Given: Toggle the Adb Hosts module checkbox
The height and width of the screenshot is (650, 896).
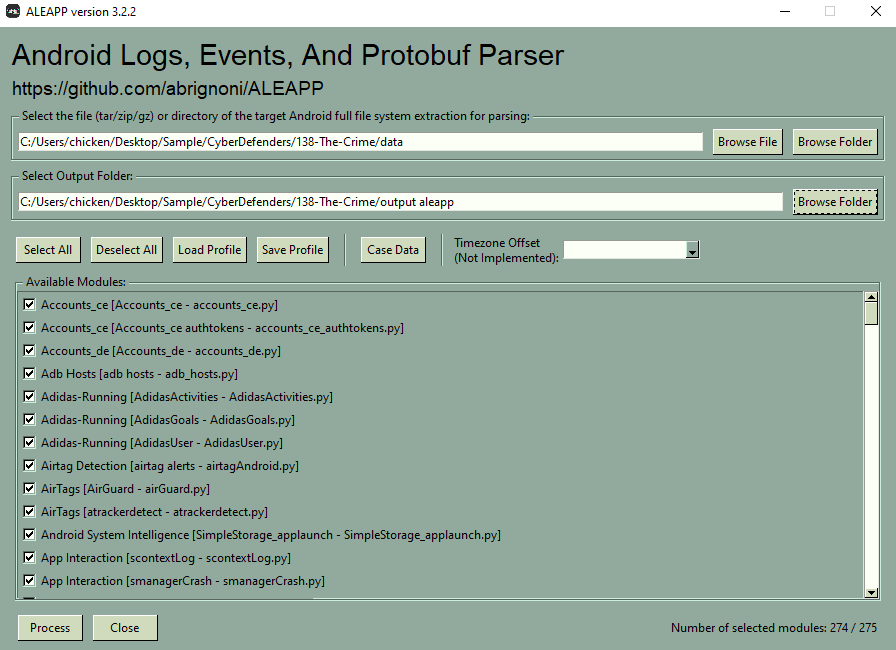Looking at the screenshot, I should tap(29, 374).
